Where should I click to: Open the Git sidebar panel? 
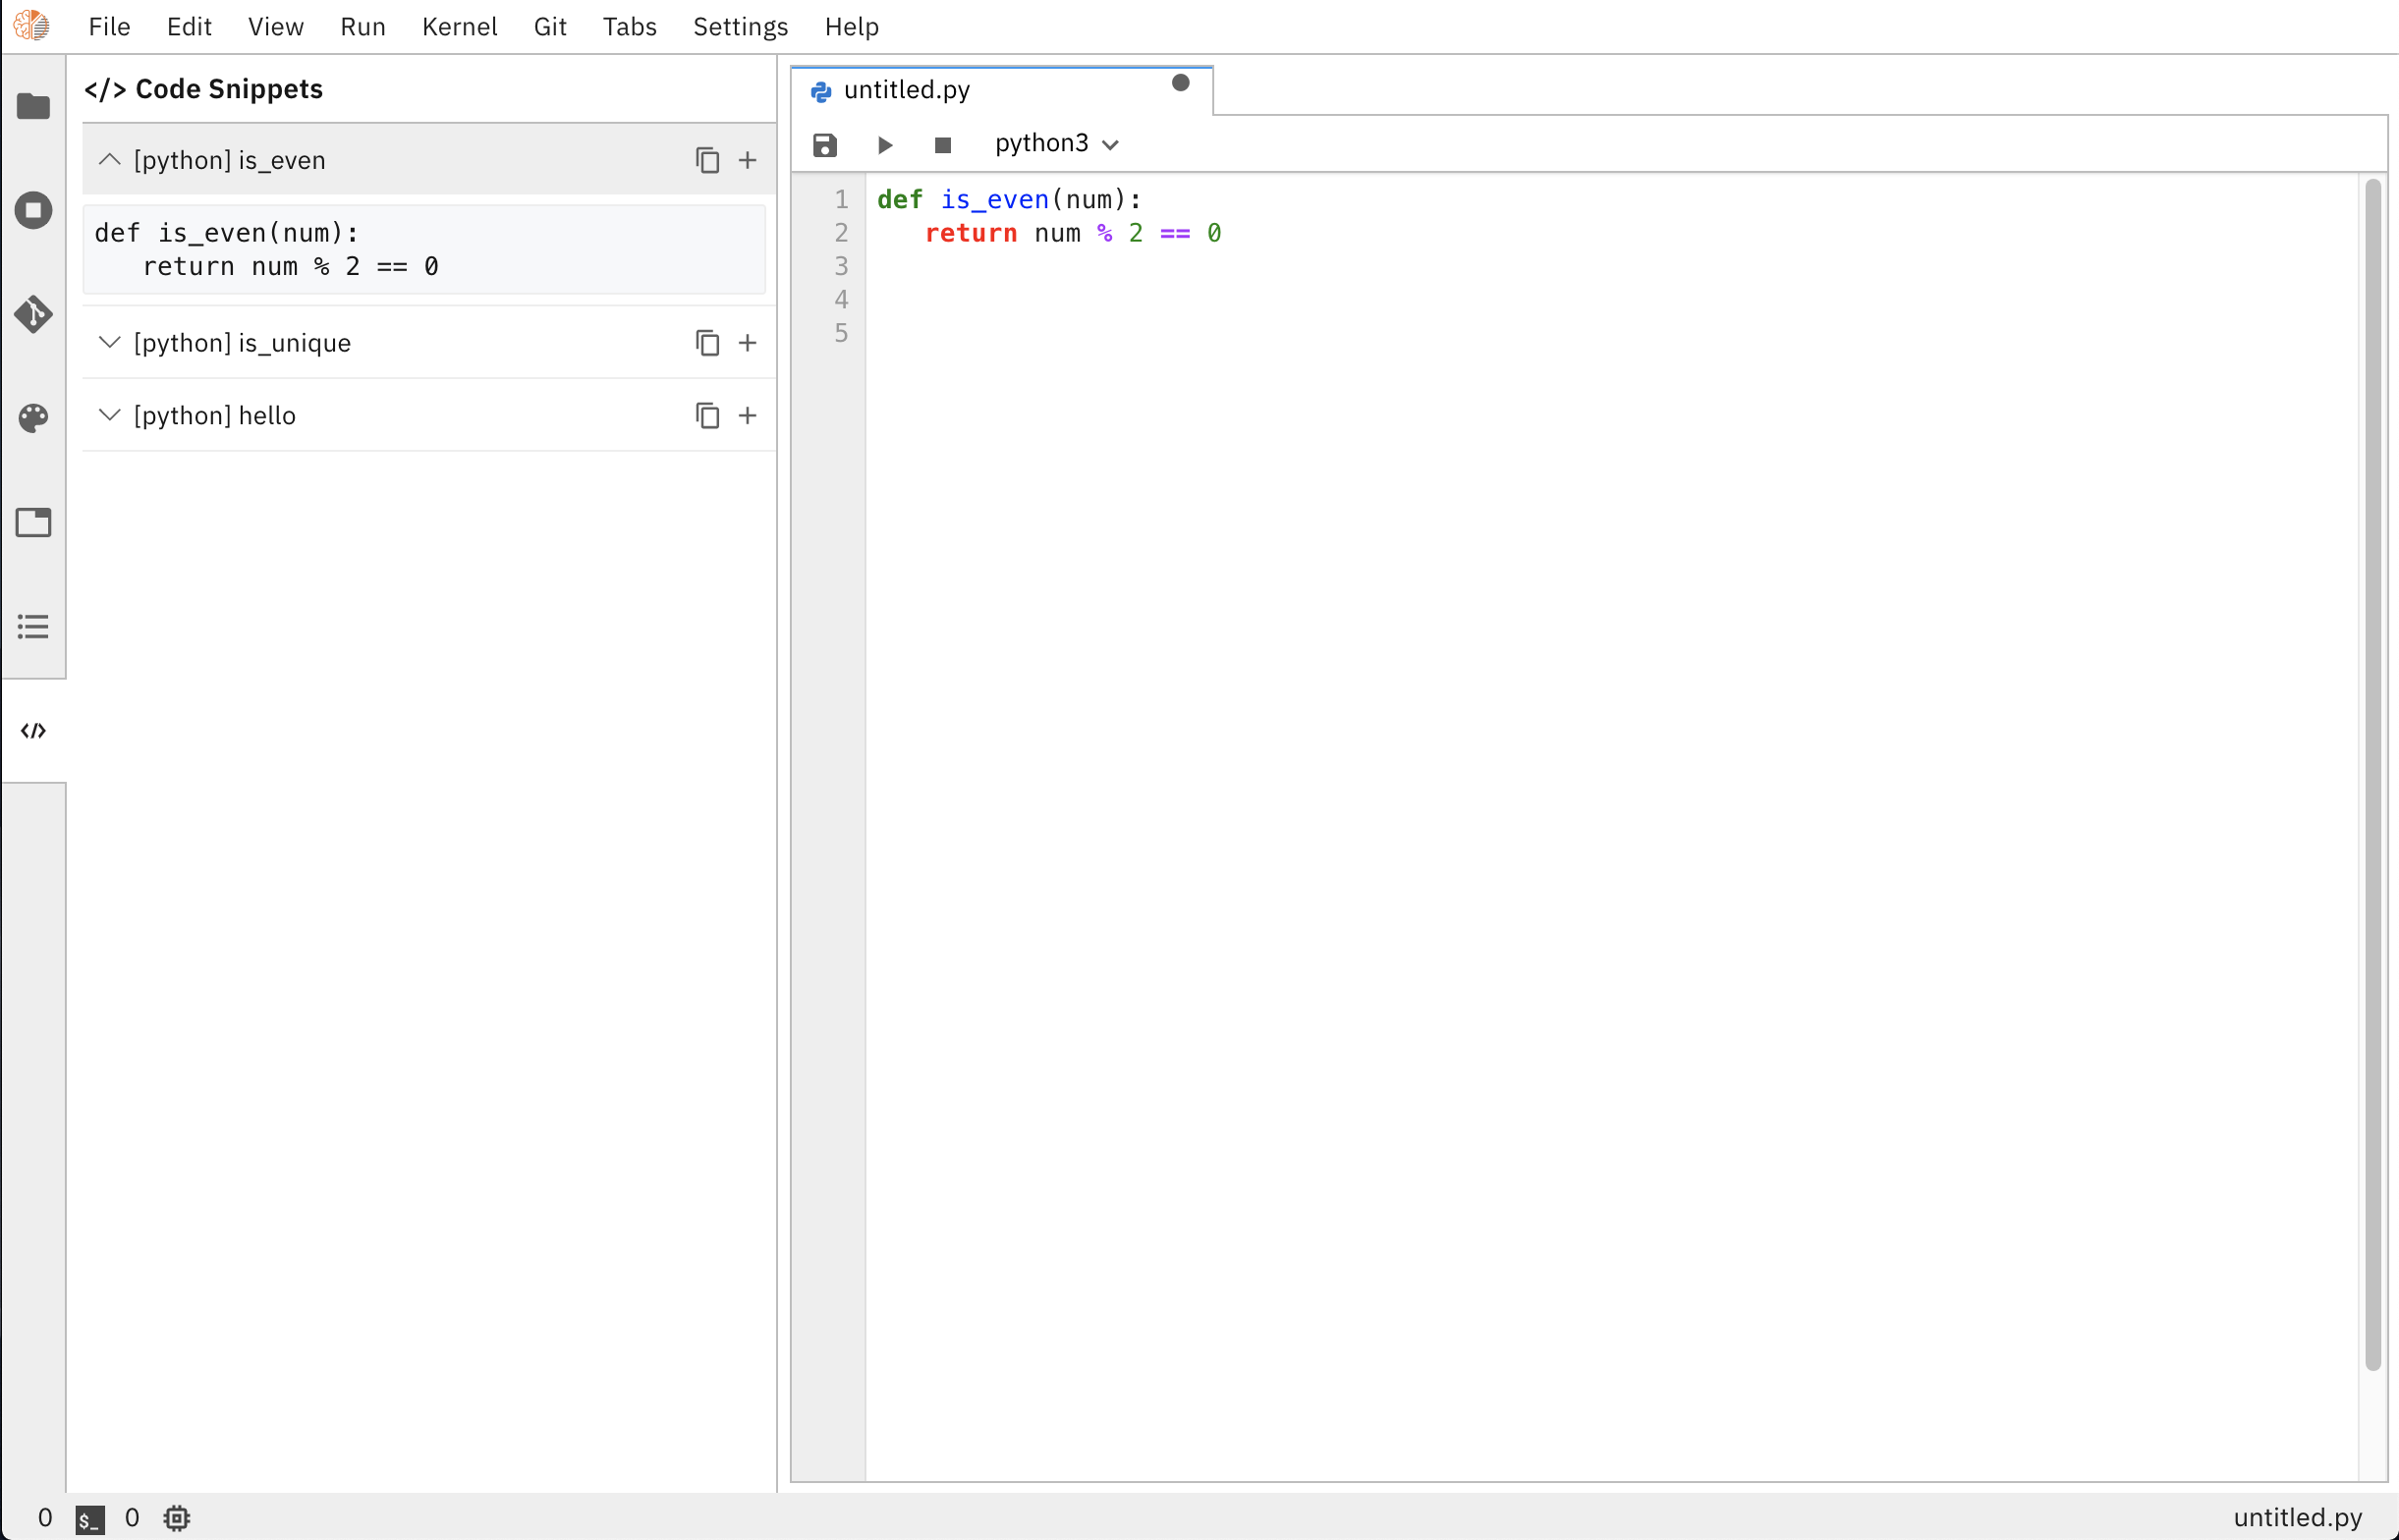click(x=33, y=314)
